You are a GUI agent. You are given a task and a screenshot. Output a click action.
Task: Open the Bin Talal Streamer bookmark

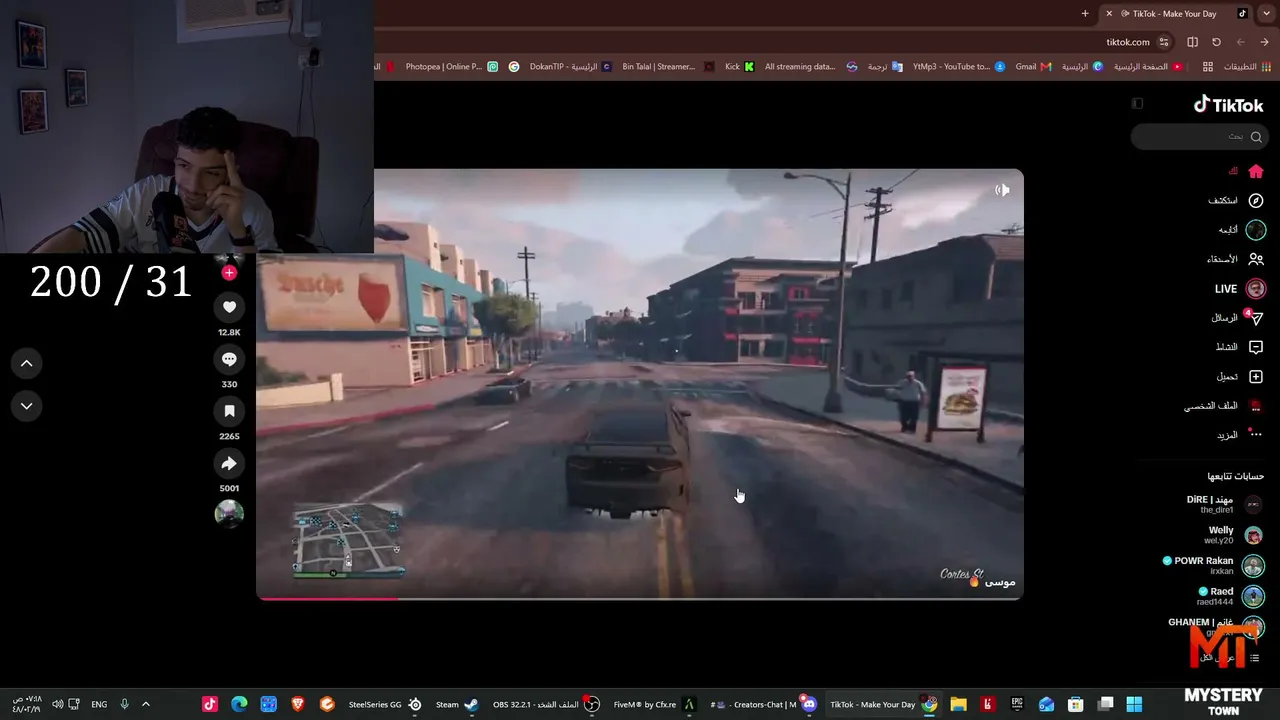click(x=668, y=67)
